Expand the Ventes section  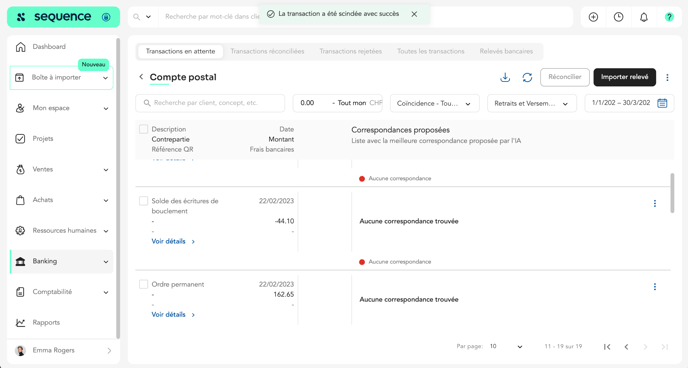point(106,170)
